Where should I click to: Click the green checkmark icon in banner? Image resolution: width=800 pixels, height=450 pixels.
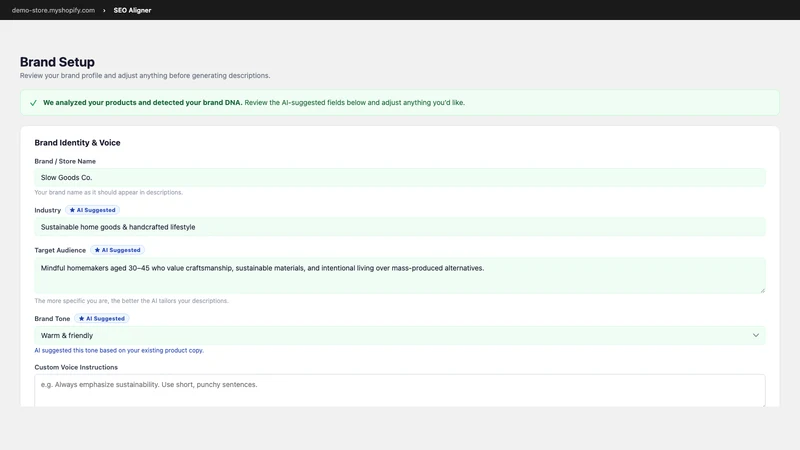pyautogui.click(x=33, y=103)
